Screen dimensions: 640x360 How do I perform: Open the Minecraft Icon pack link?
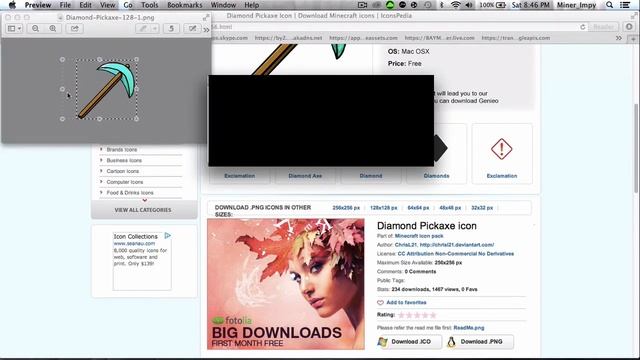(x=419, y=236)
